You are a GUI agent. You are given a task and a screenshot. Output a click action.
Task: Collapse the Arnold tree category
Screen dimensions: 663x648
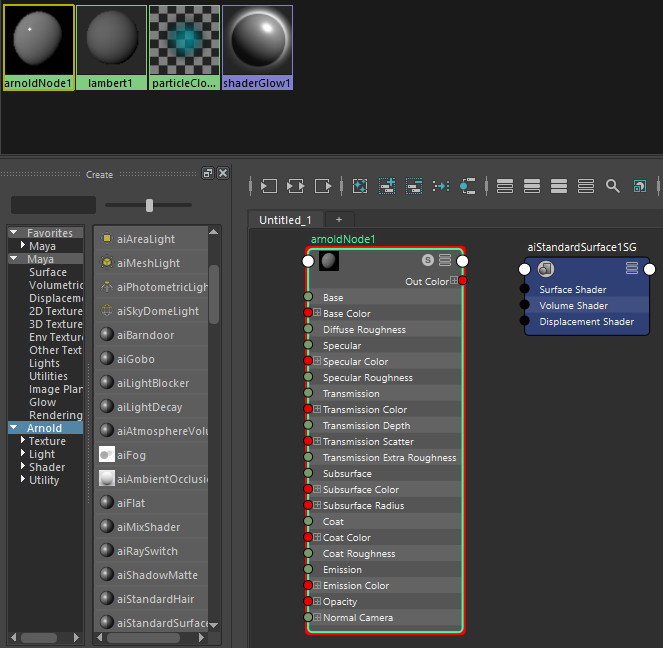point(14,427)
